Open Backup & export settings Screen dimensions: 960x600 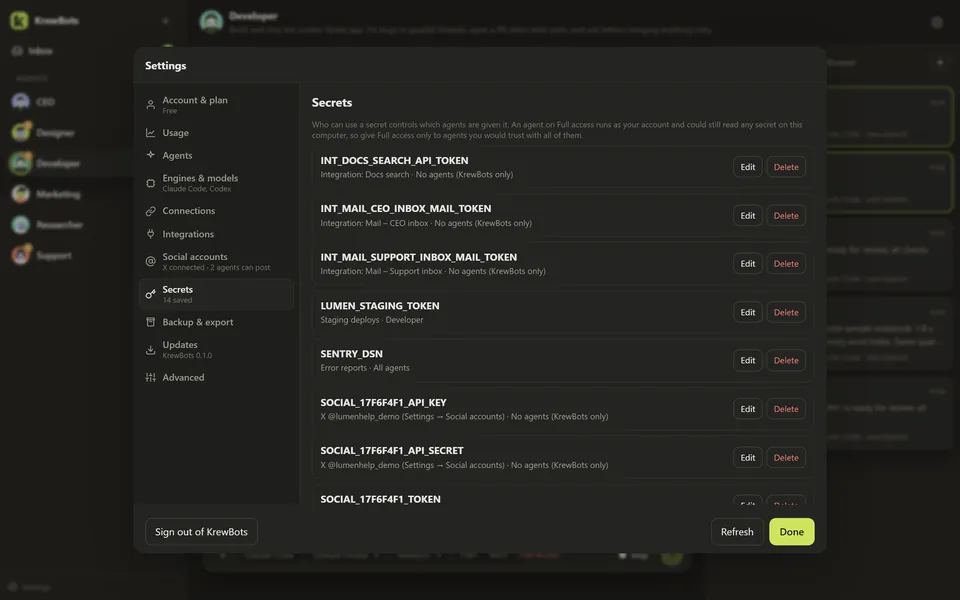point(216,322)
